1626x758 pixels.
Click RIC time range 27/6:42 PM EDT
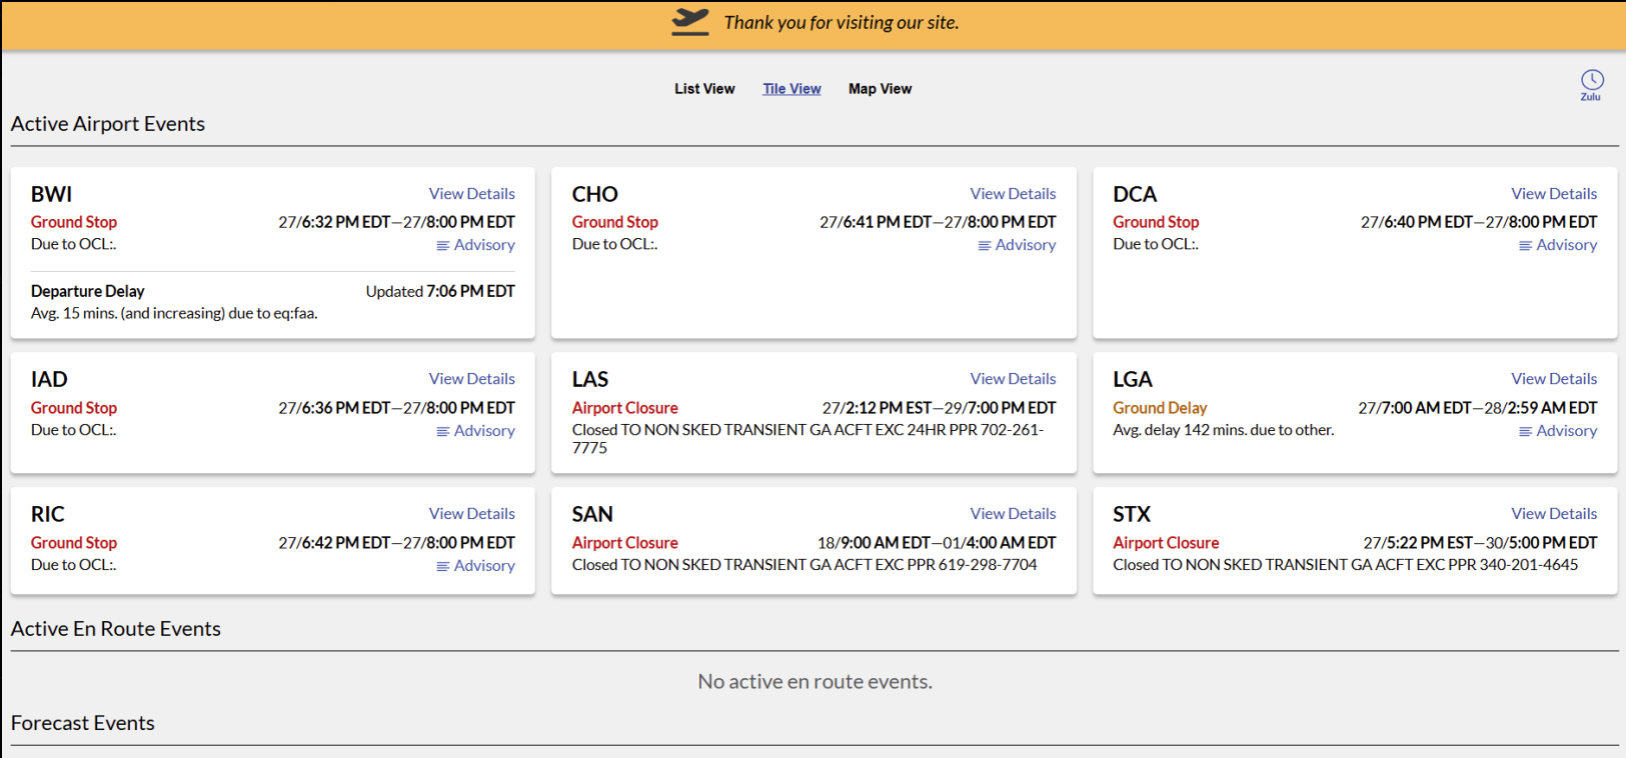(397, 543)
